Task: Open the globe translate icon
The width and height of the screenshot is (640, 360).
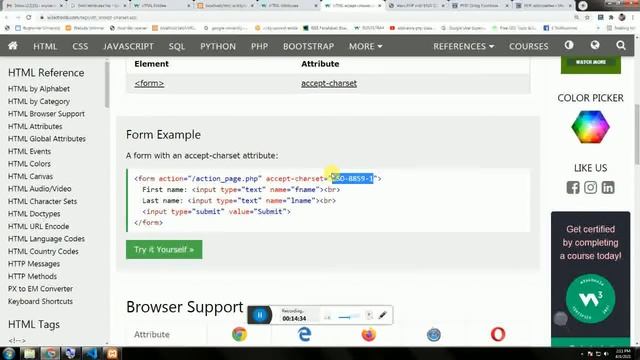Action: (595, 45)
